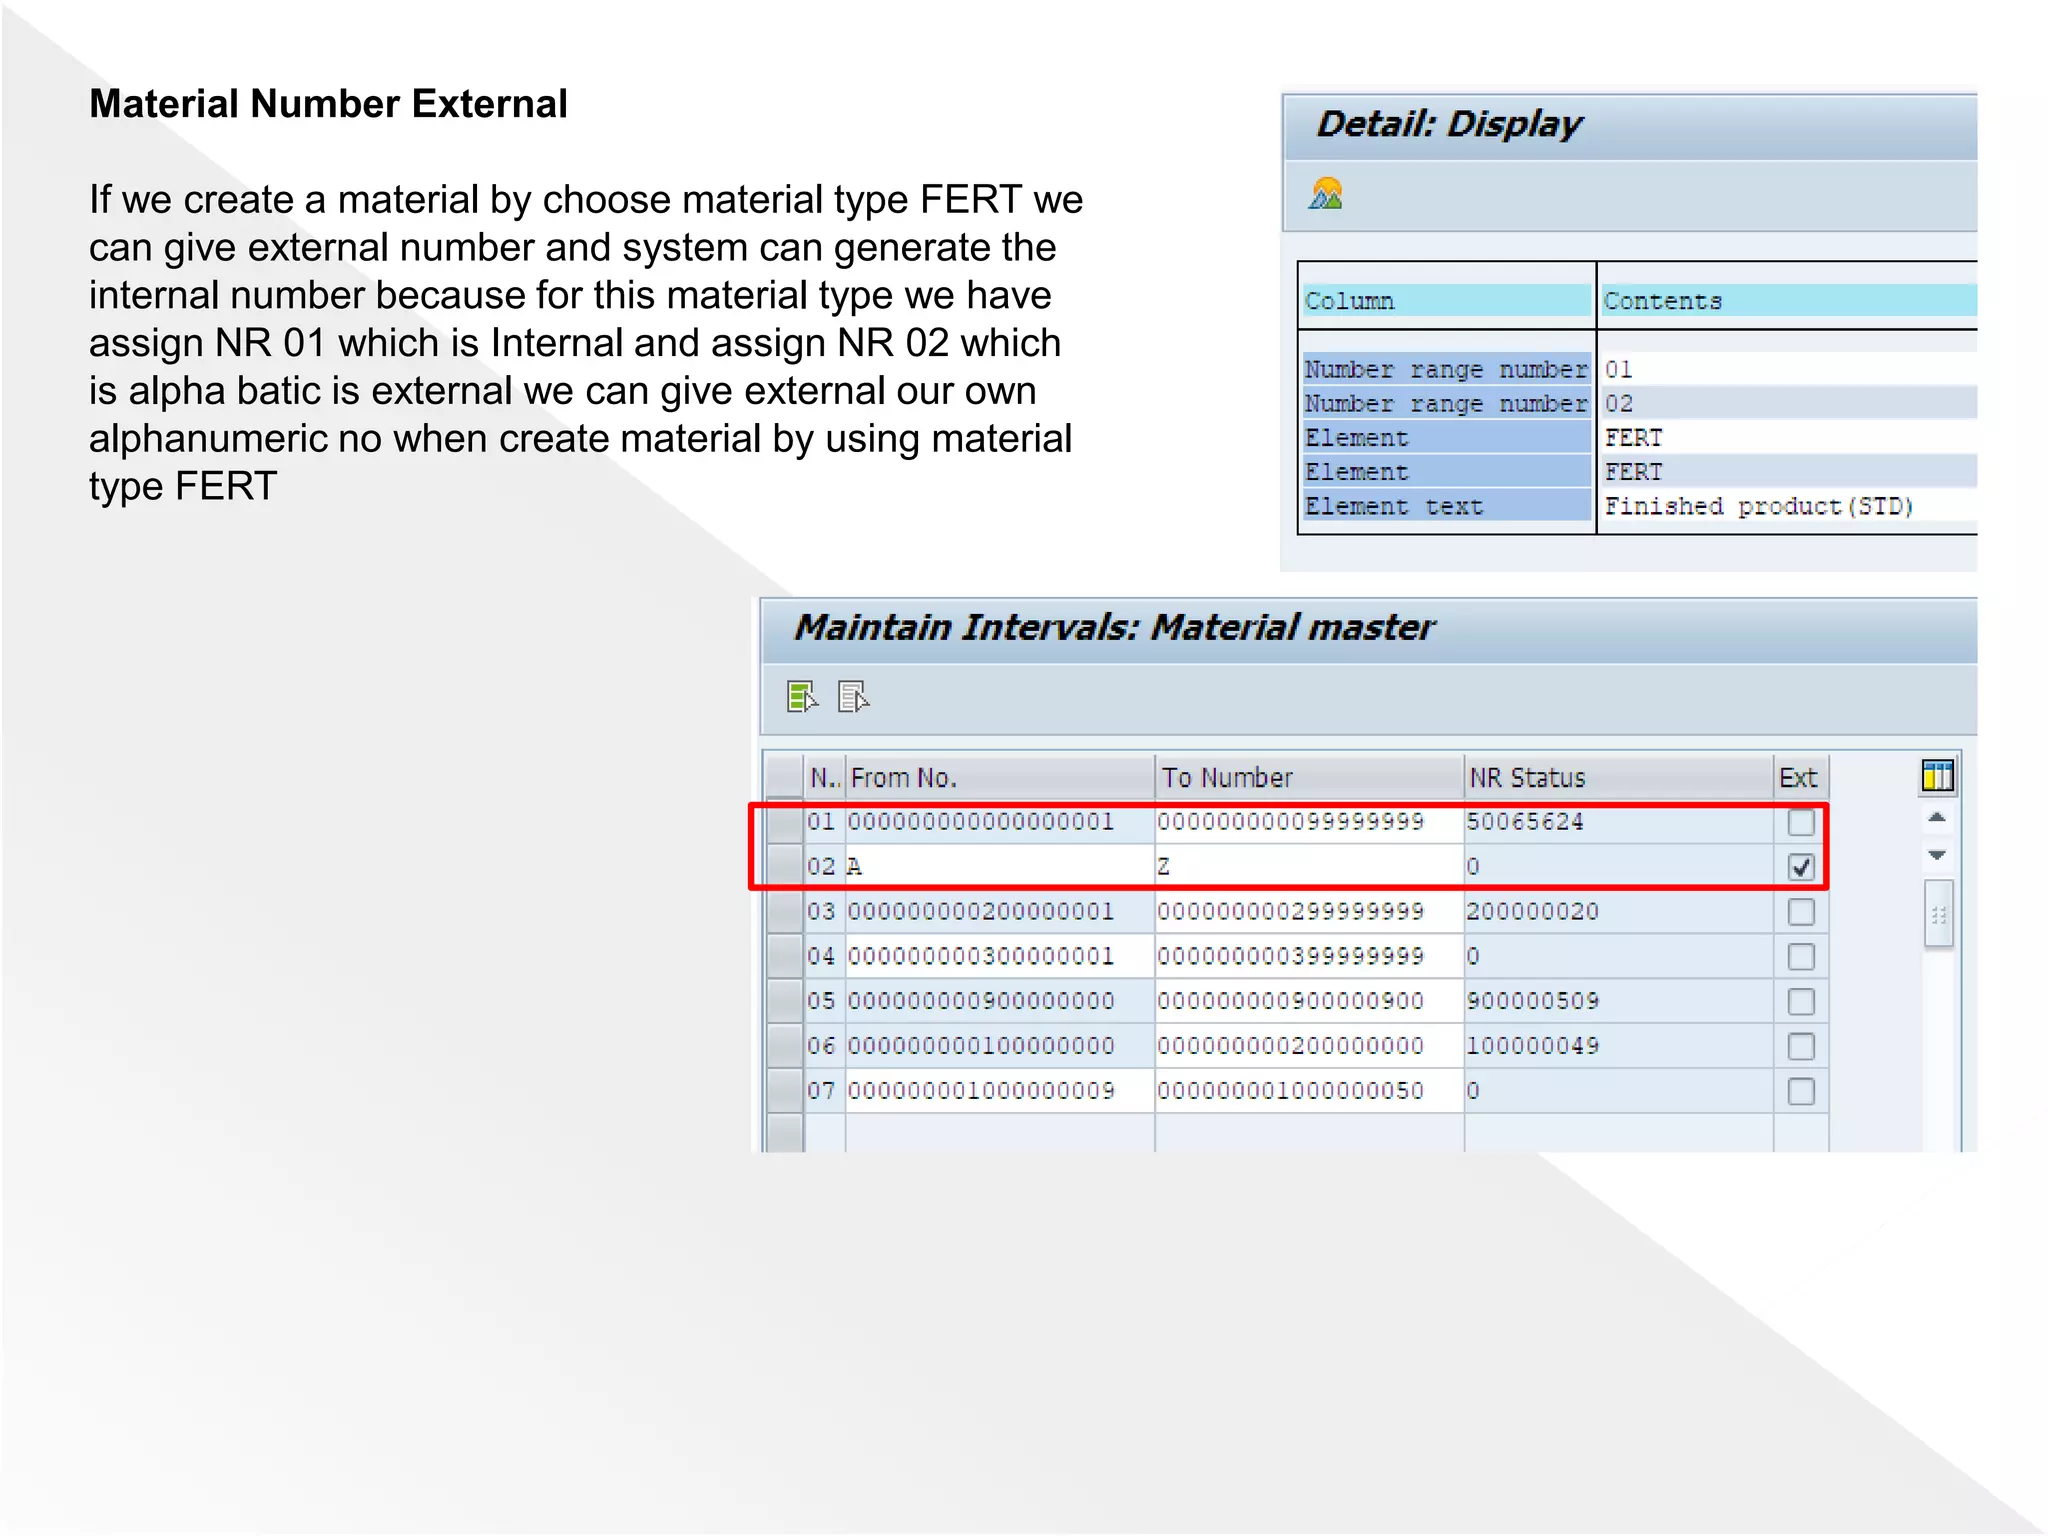
Task: Click NR Status value 200000020
Action: tap(1533, 912)
